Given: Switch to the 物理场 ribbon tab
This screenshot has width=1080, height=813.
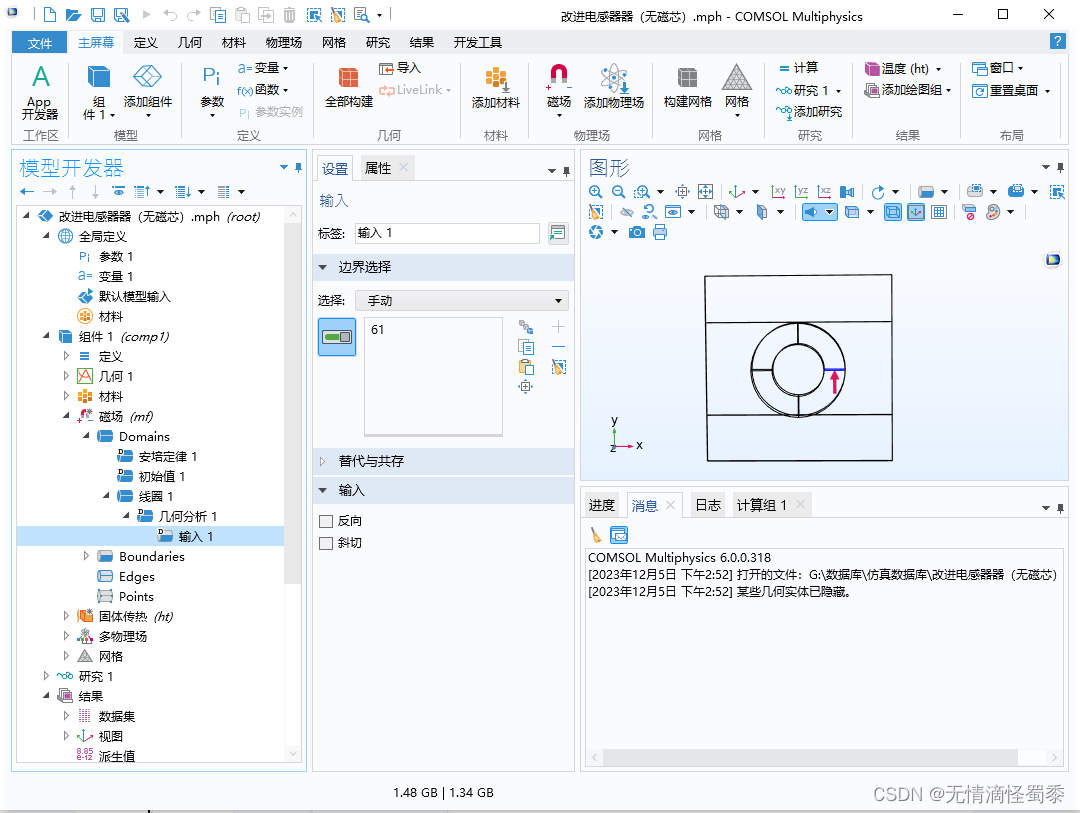Looking at the screenshot, I should (x=284, y=43).
